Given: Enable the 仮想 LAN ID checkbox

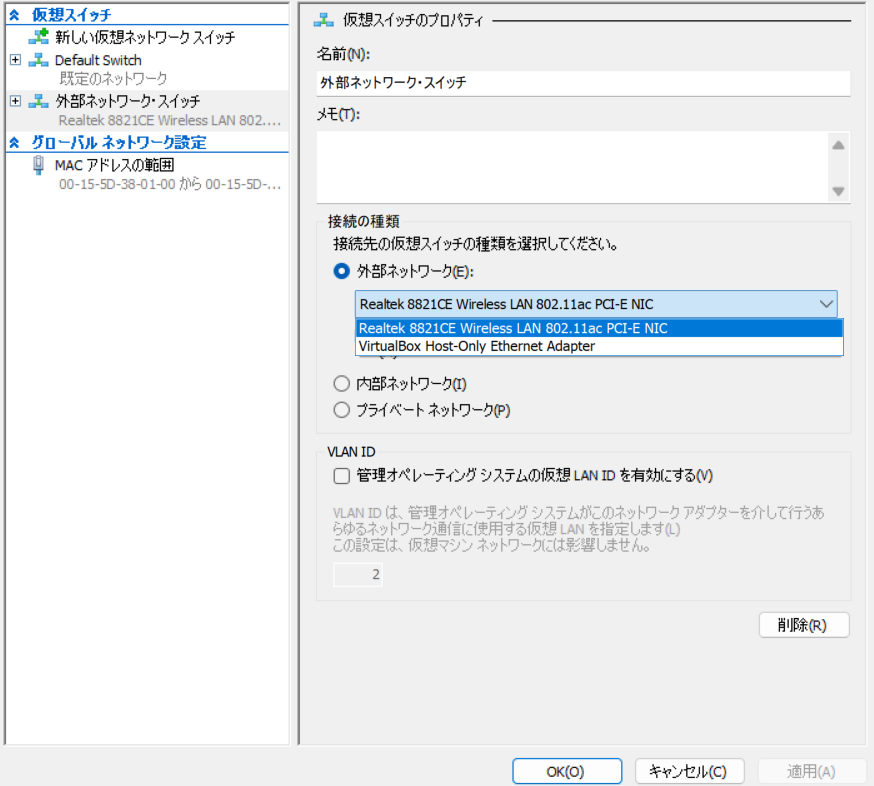Looking at the screenshot, I should tap(342, 476).
